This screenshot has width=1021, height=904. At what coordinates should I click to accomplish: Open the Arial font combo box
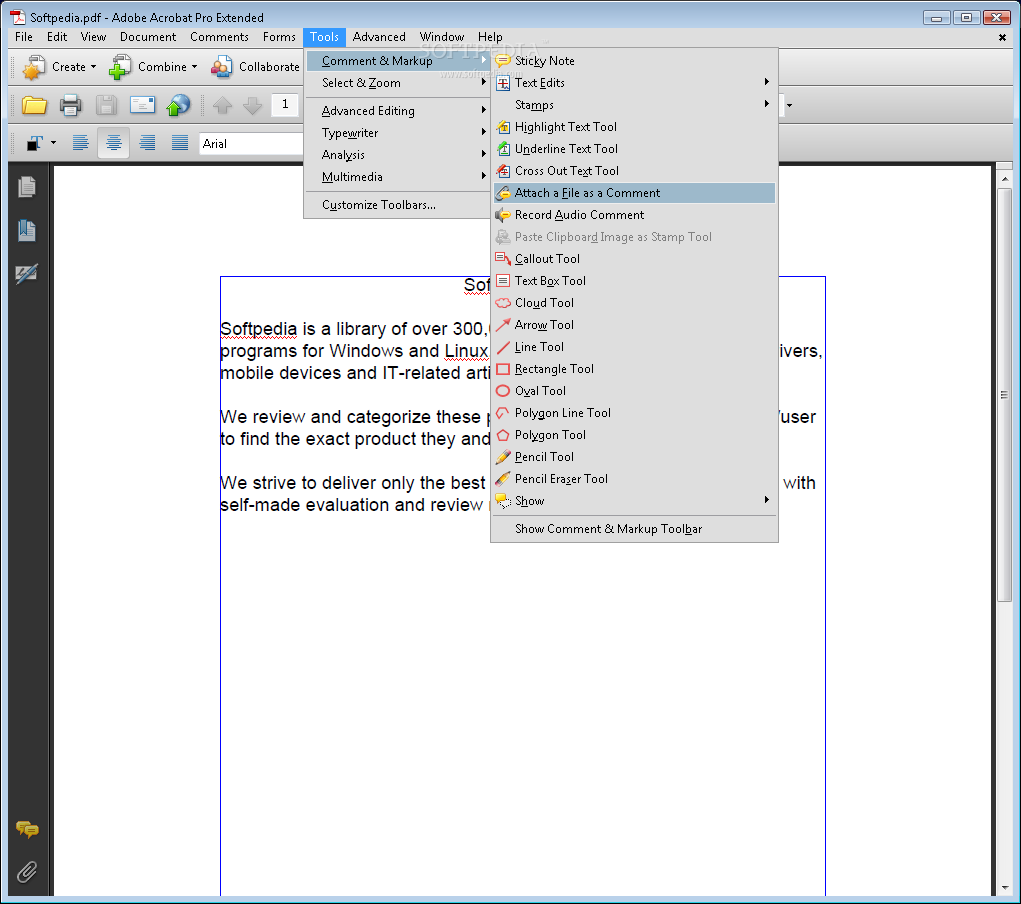251,144
